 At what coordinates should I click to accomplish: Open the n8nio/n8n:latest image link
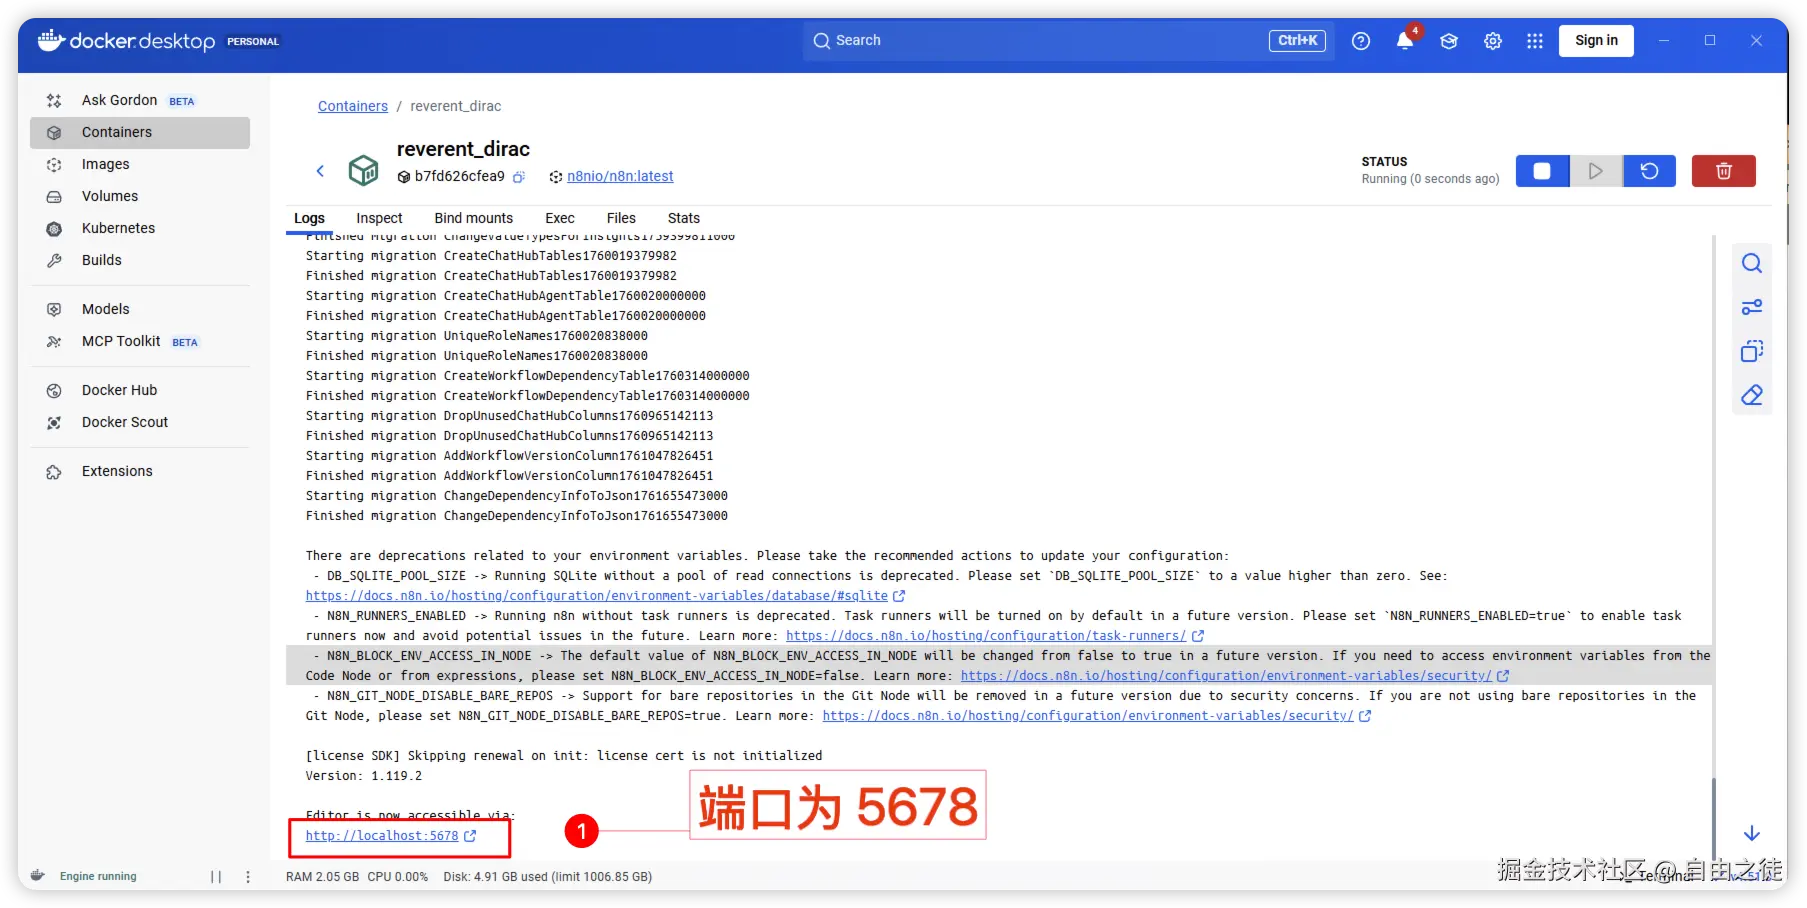tap(620, 177)
